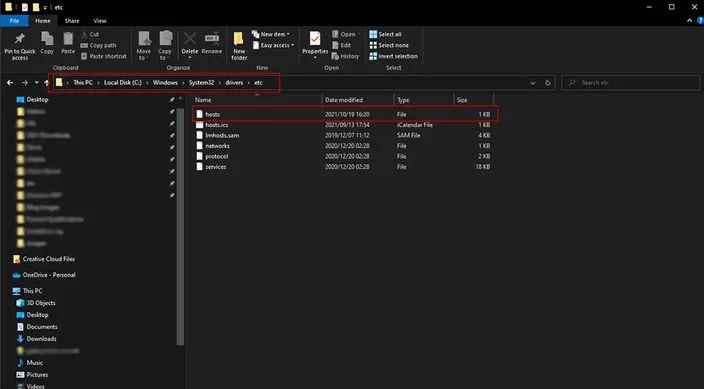Click History in Open group
The height and width of the screenshot is (389, 704).
point(345,56)
